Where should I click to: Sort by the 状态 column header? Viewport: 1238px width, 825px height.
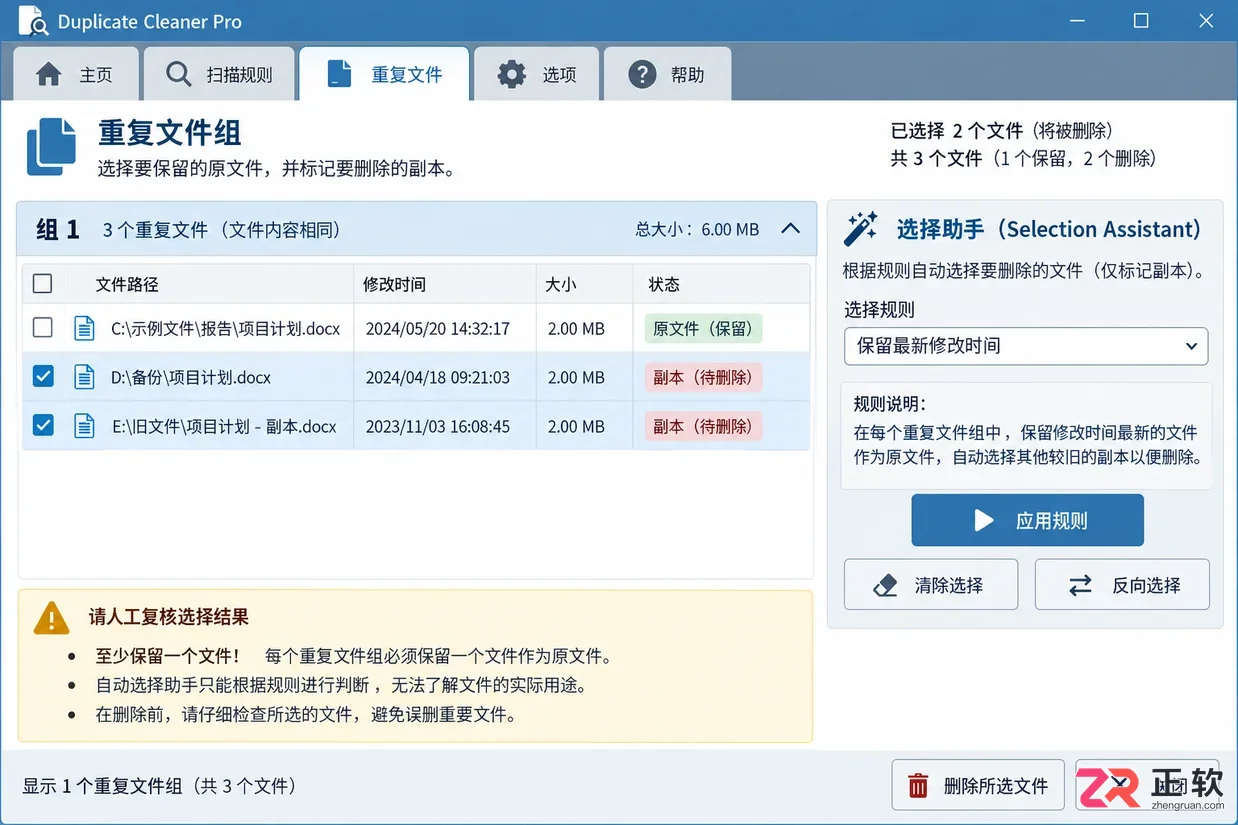pos(664,284)
